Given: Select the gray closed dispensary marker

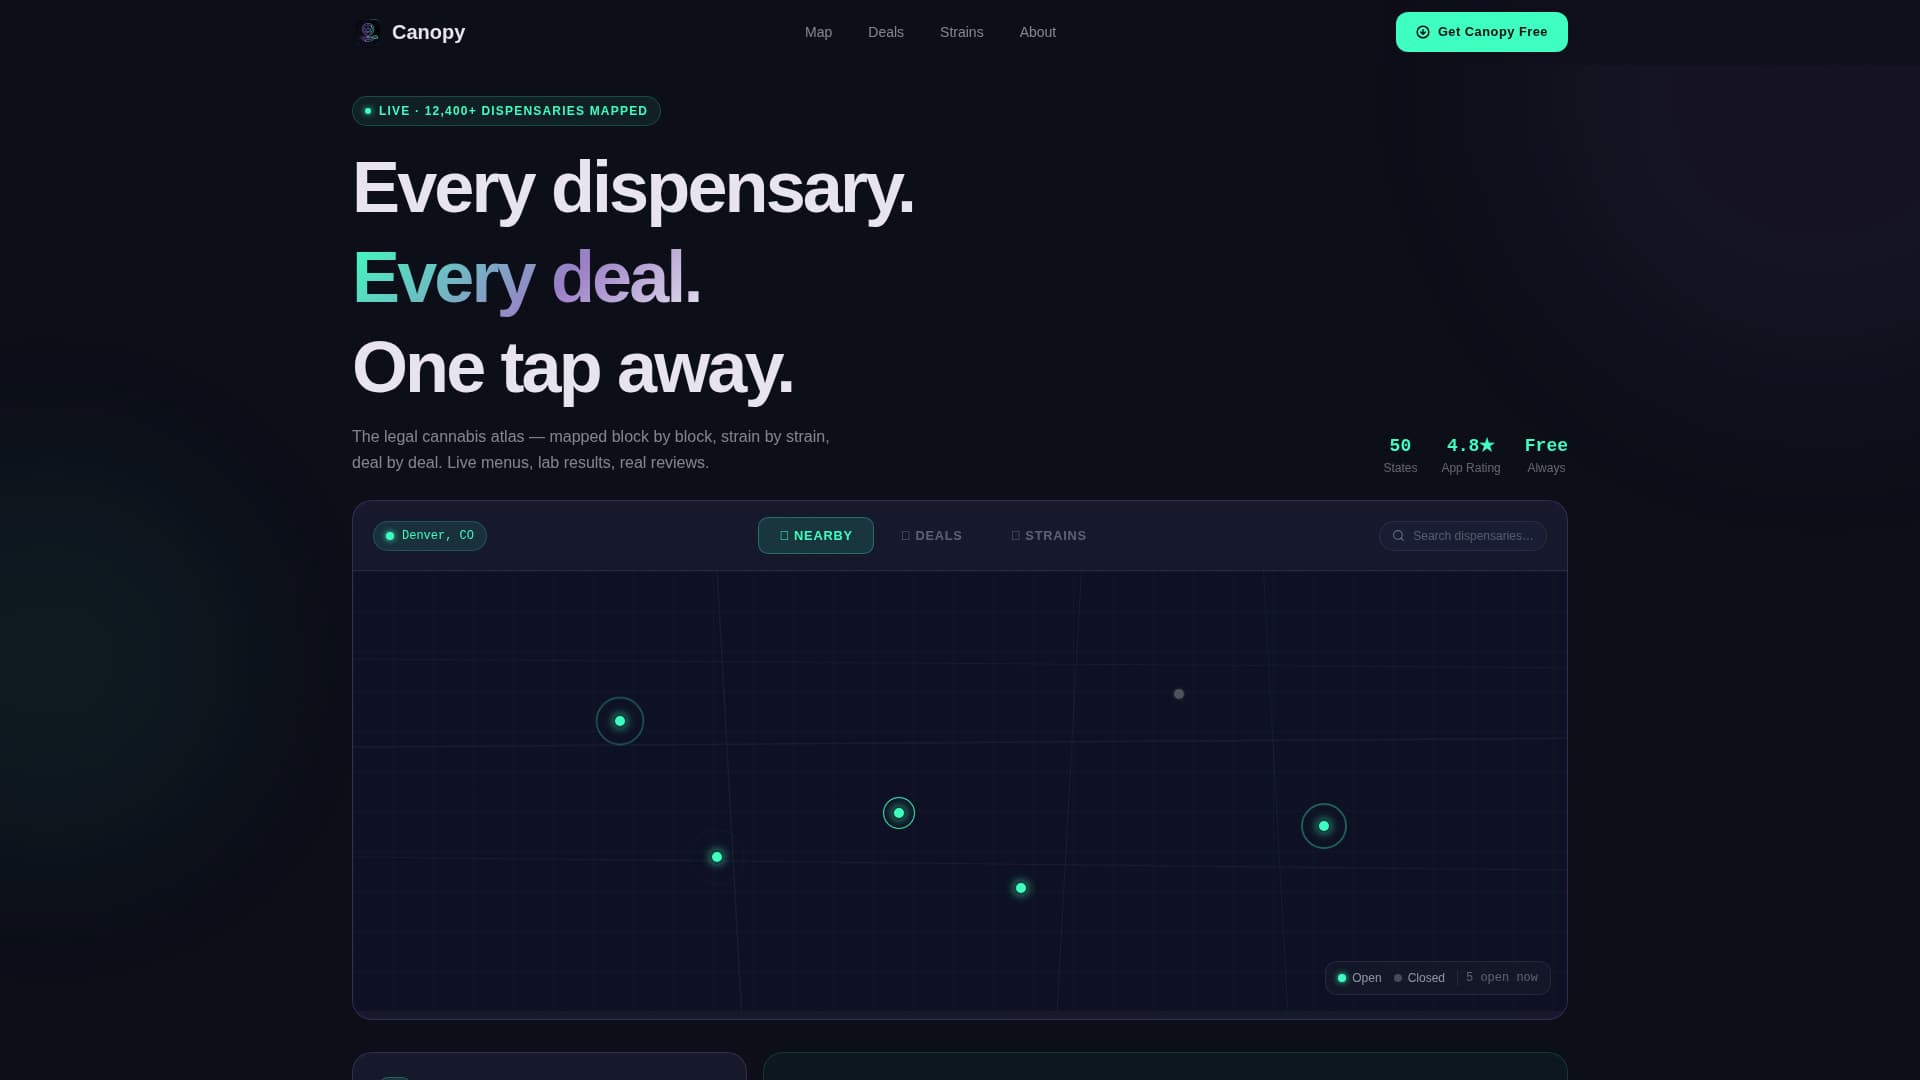Looking at the screenshot, I should (1178, 694).
